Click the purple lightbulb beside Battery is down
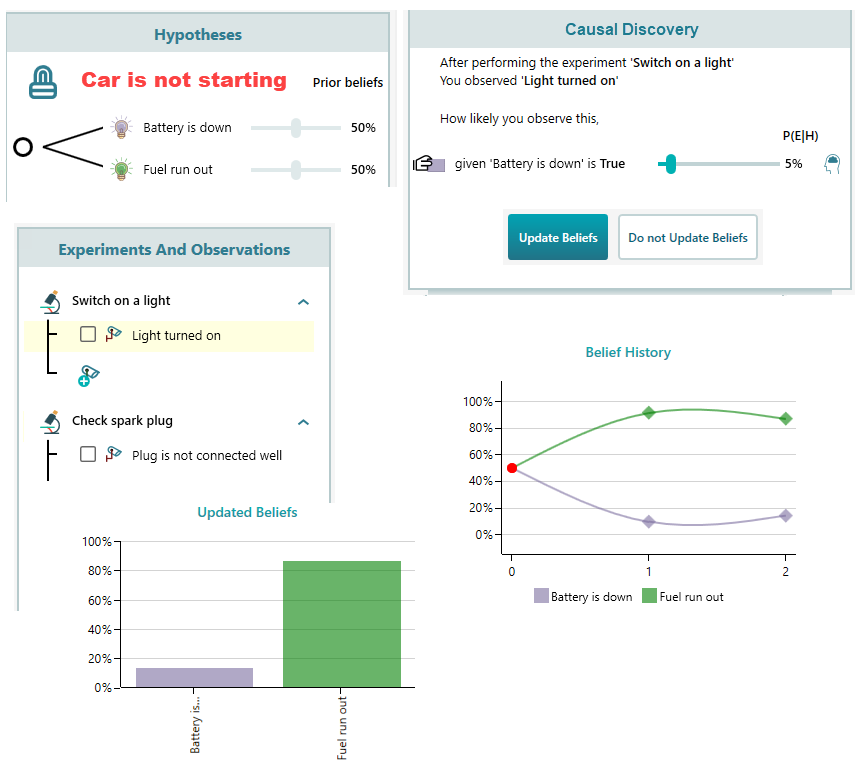Viewport: 855px width, 767px height. point(121,128)
